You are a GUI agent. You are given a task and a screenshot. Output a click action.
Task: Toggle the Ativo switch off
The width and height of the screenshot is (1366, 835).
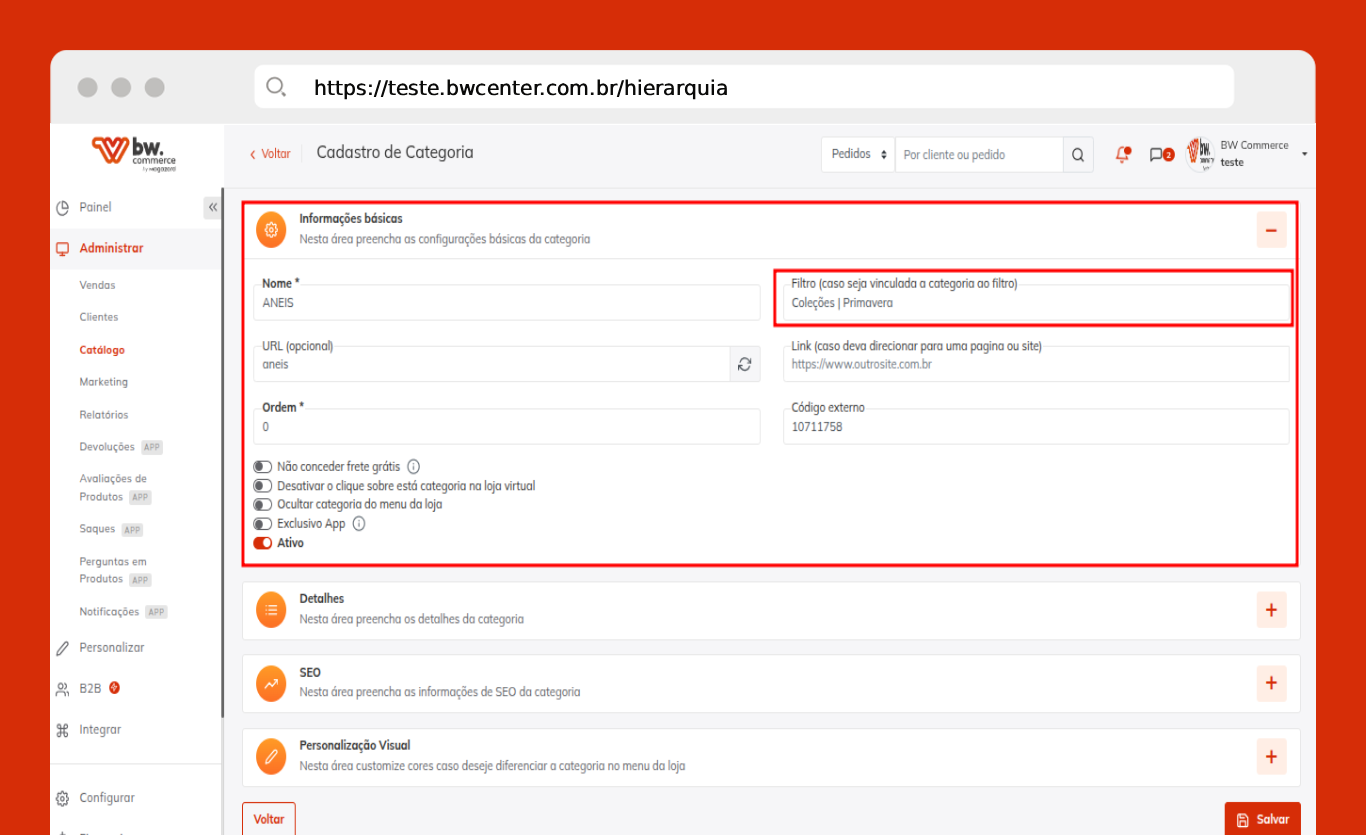(x=263, y=543)
